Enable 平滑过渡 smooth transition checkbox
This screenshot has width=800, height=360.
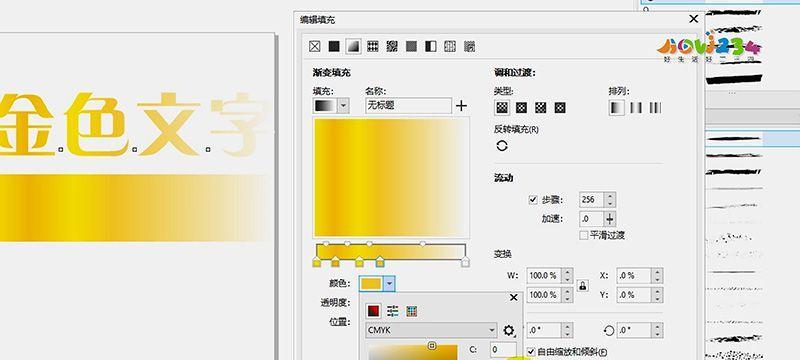click(584, 235)
